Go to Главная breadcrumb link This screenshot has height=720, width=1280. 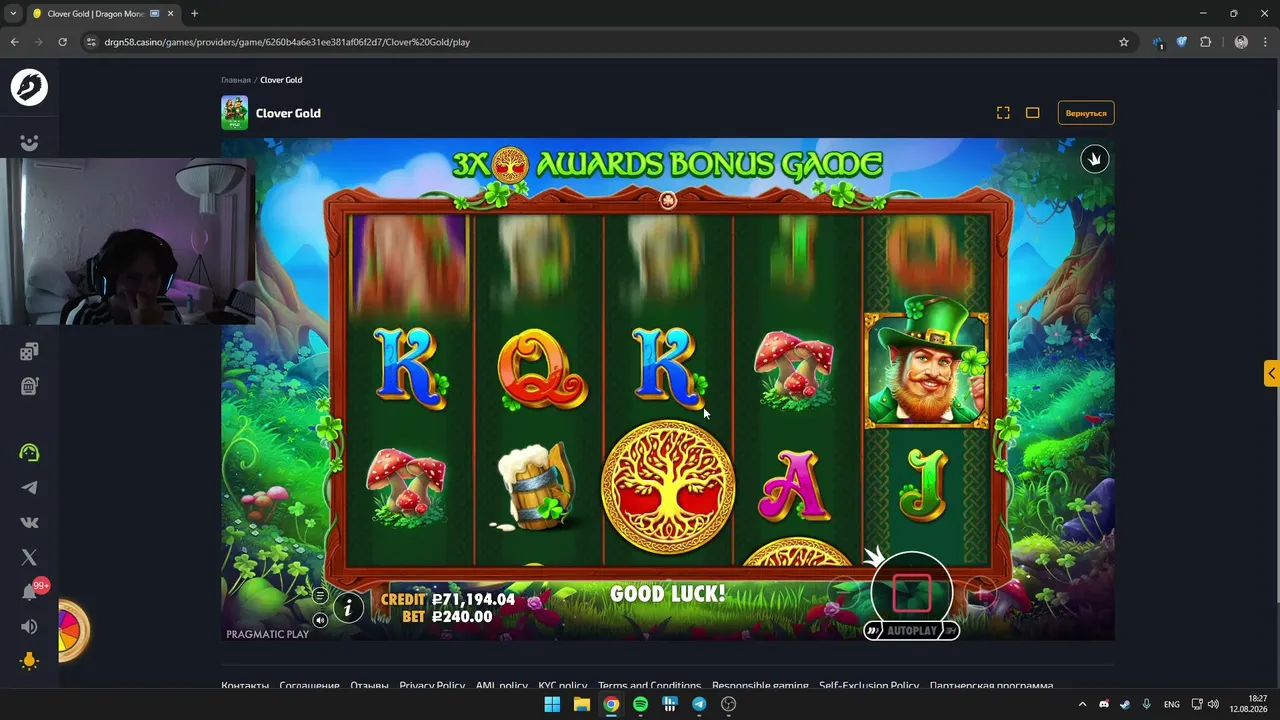(236, 80)
